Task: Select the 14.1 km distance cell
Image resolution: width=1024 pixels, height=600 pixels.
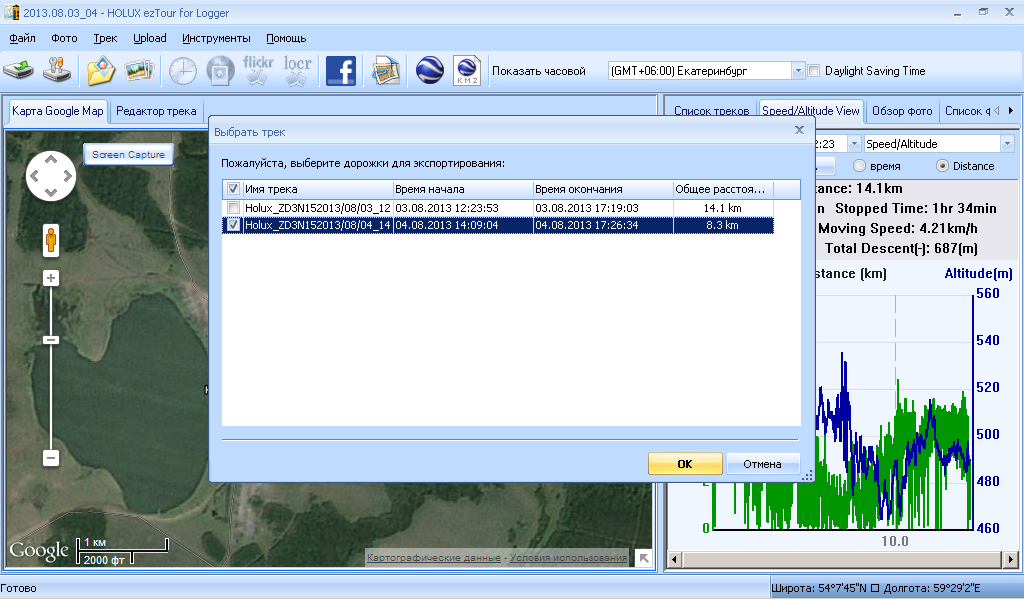Action: 723,208
